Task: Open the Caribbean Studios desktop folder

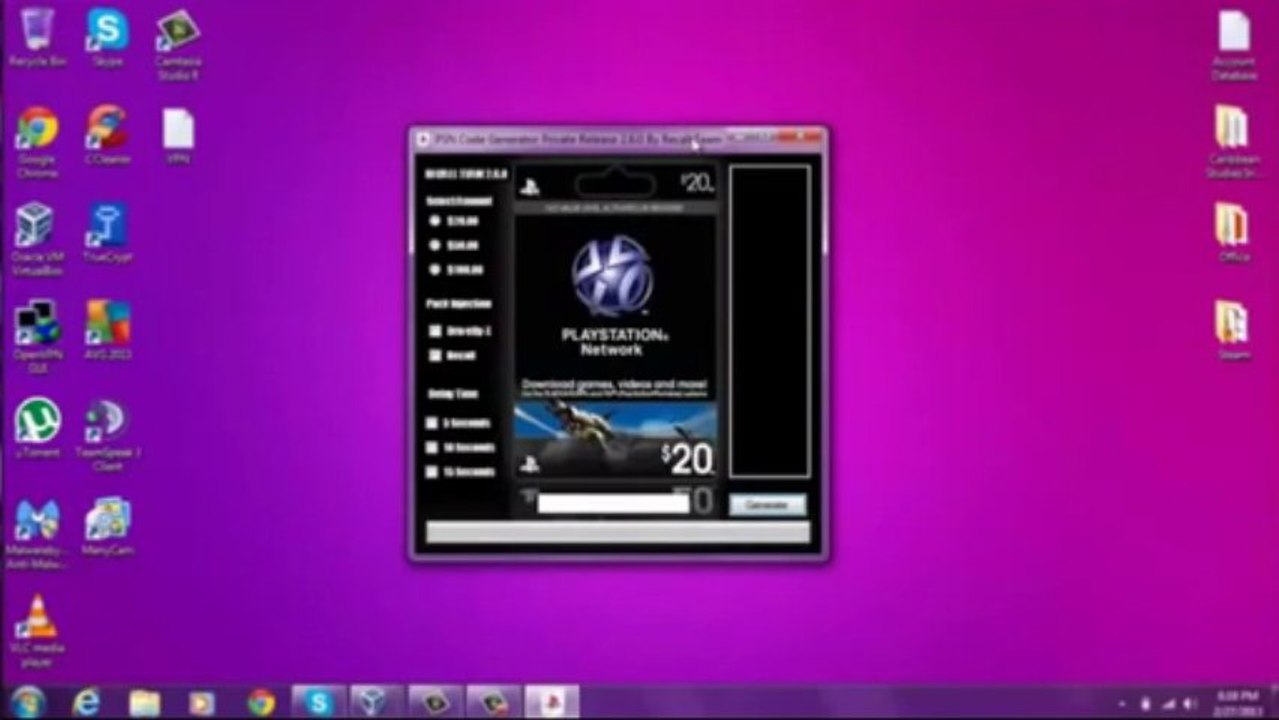Action: pos(1233,141)
